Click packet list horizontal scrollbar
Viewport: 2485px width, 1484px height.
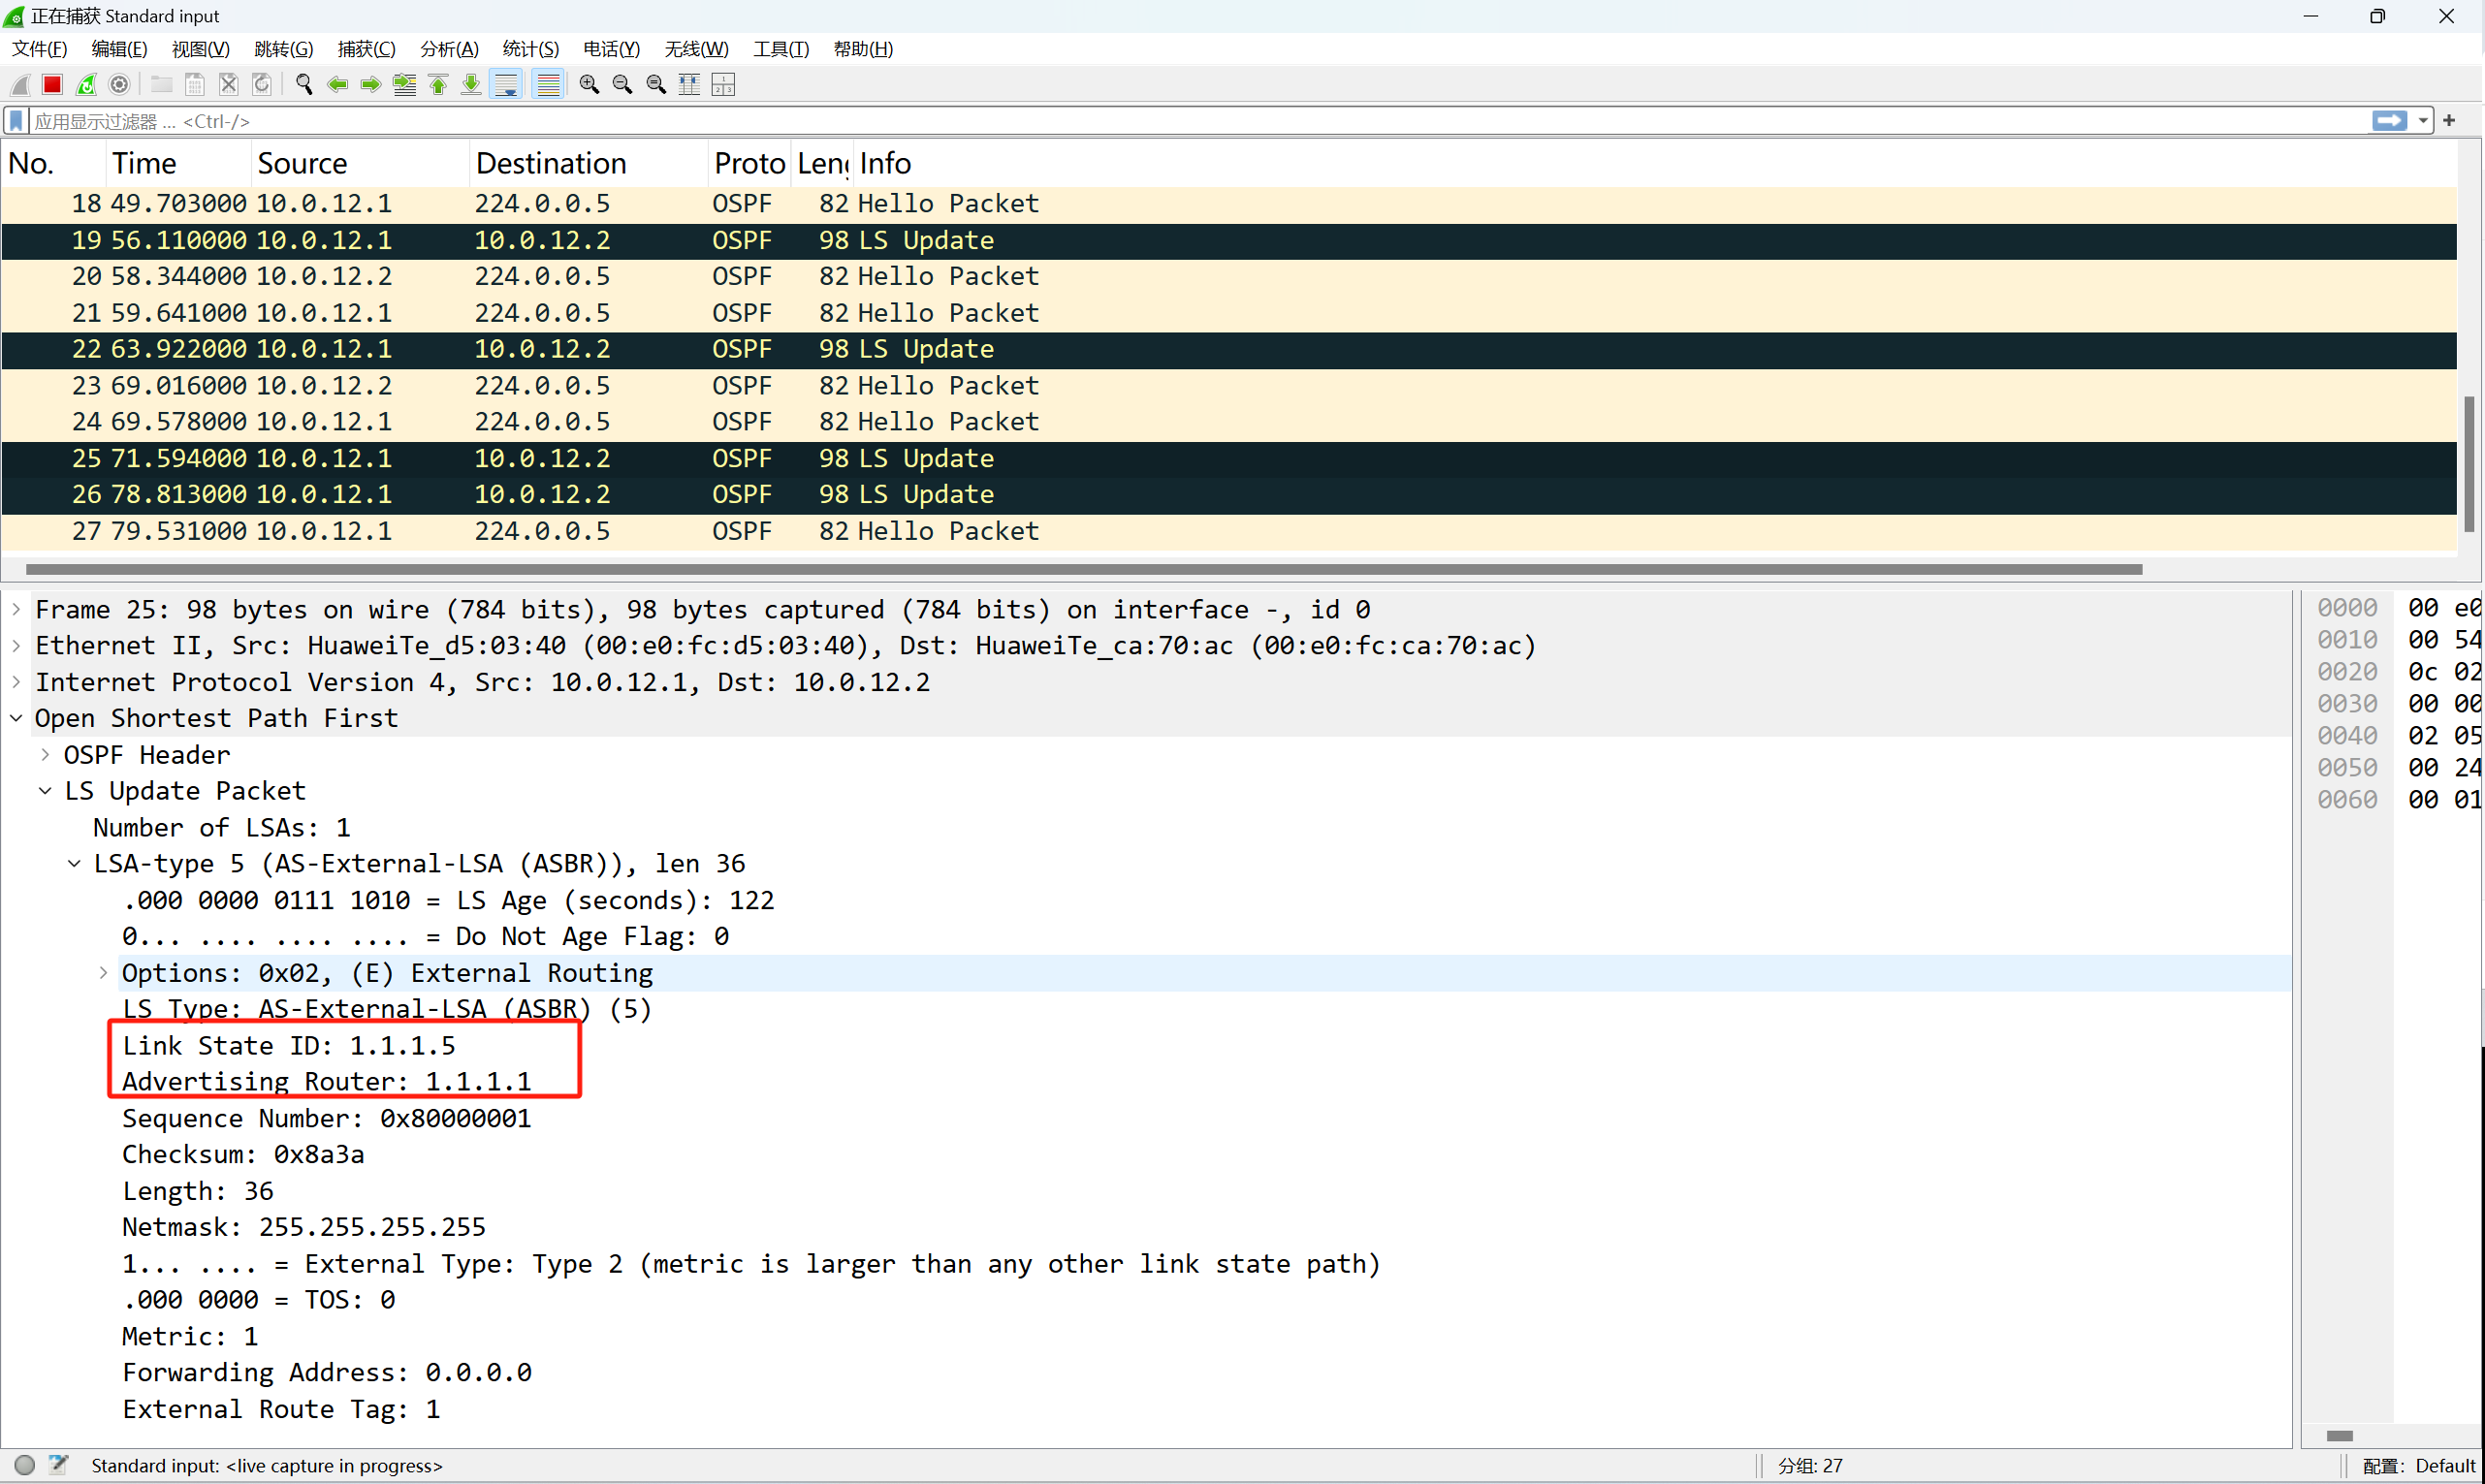(x=1084, y=569)
